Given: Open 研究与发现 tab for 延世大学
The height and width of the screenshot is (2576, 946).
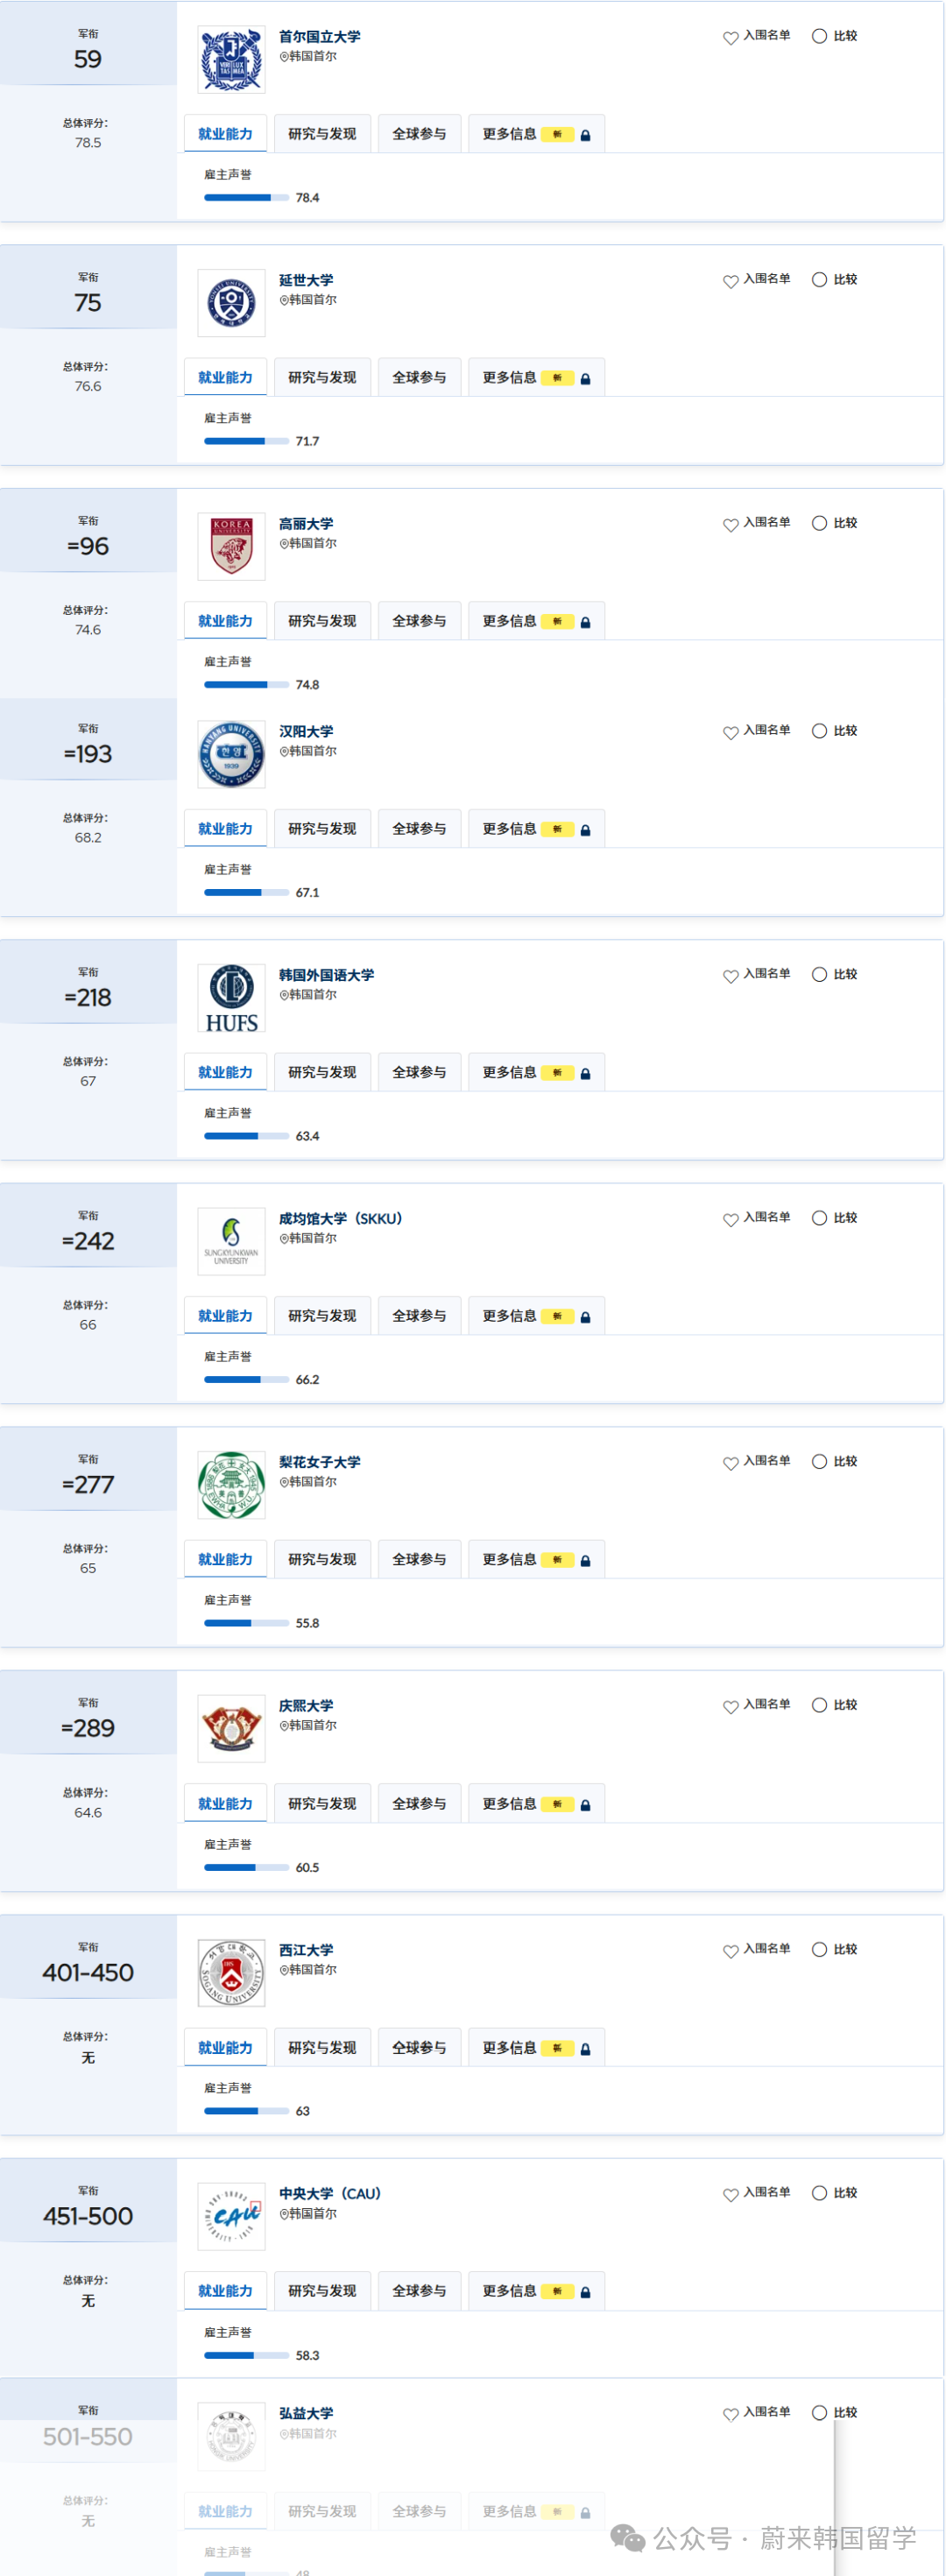Looking at the screenshot, I should [322, 378].
